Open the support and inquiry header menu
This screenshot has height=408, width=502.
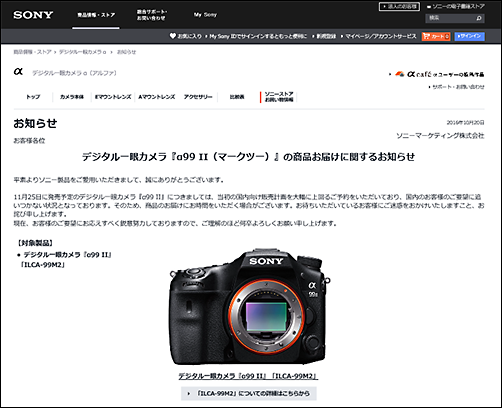[151, 15]
